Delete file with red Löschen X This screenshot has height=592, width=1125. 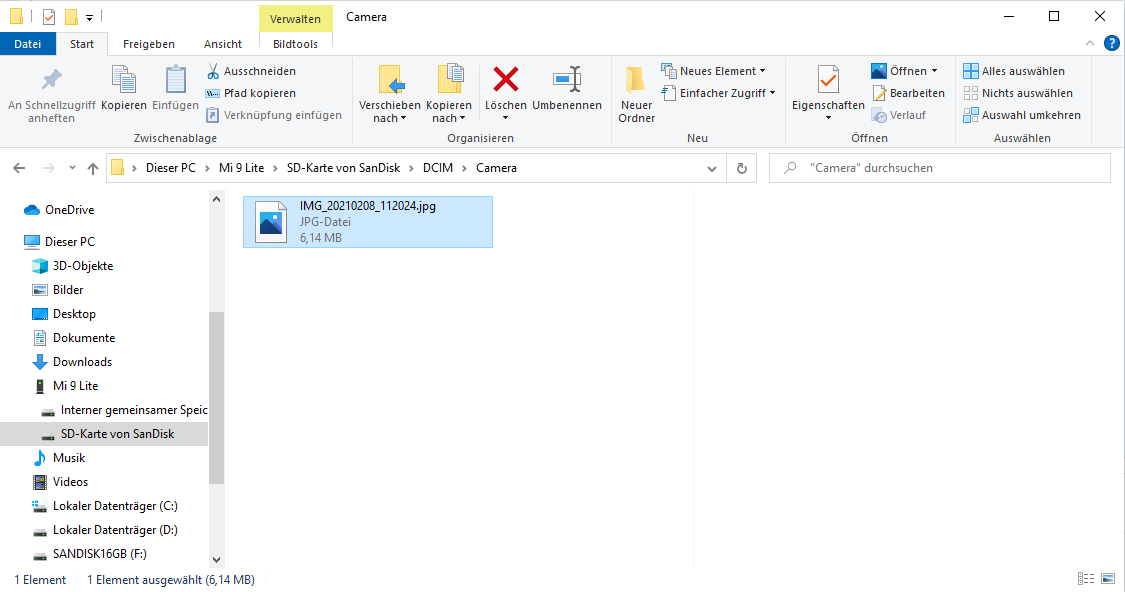point(506,80)
